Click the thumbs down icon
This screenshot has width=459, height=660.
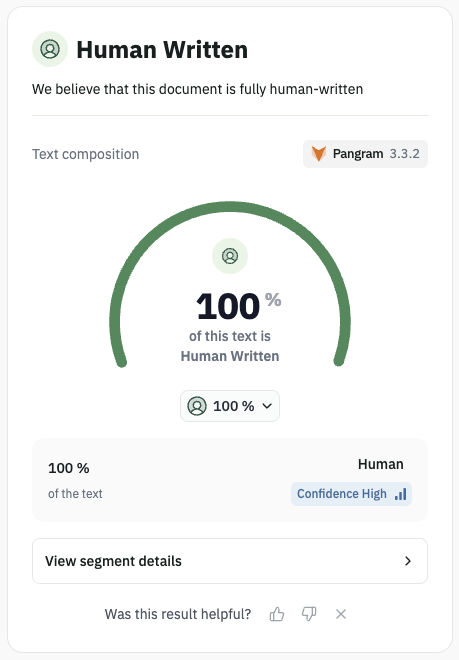(x=309, y=614)
